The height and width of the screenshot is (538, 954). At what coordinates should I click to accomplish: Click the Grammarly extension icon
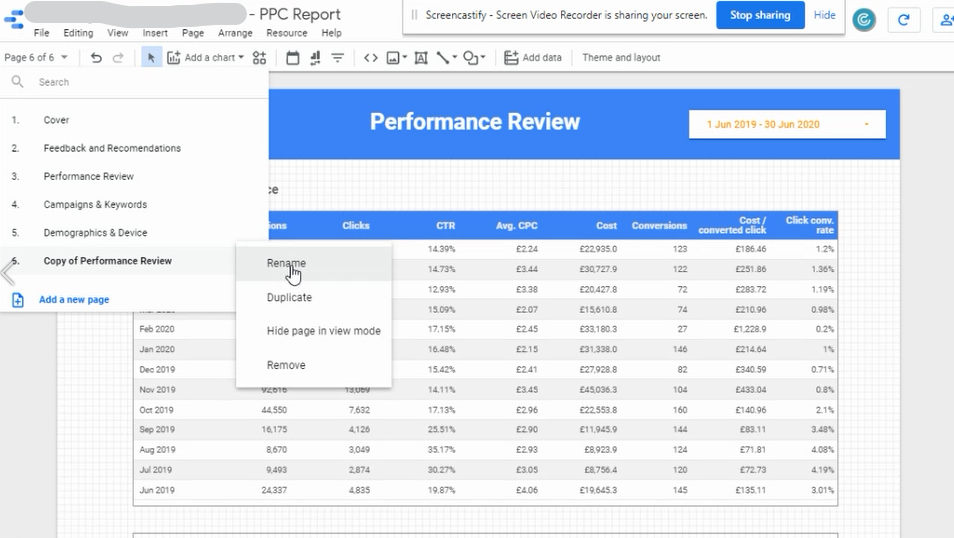[x=864, y=20]
